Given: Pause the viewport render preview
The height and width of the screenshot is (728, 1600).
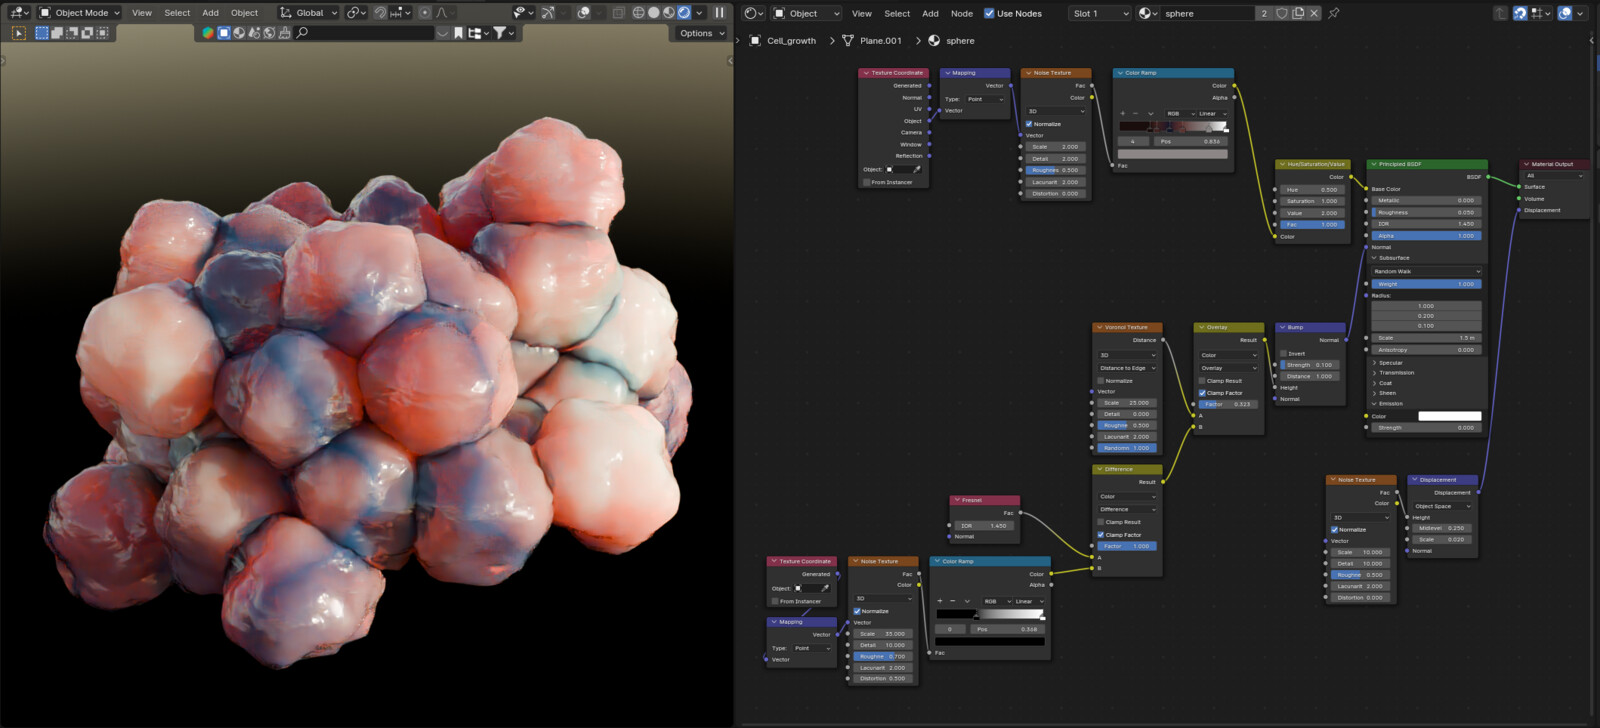Looking at the screenshot, I should [719, 13].
